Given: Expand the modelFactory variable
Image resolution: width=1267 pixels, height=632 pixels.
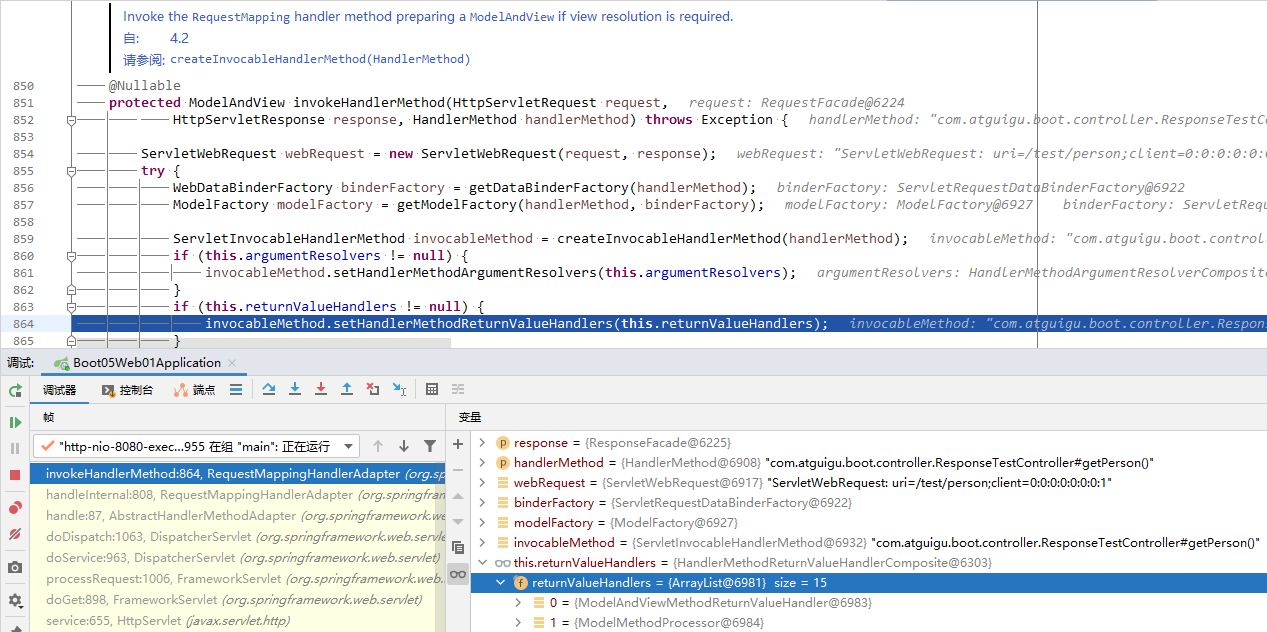Looking at the screenshot, I should tap(483, 523).
